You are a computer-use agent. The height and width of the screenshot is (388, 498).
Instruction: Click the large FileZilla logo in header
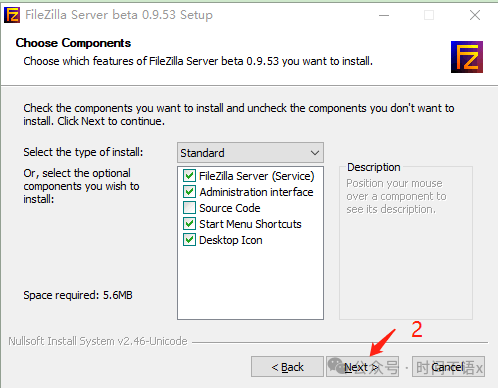[x=467, y=57]
